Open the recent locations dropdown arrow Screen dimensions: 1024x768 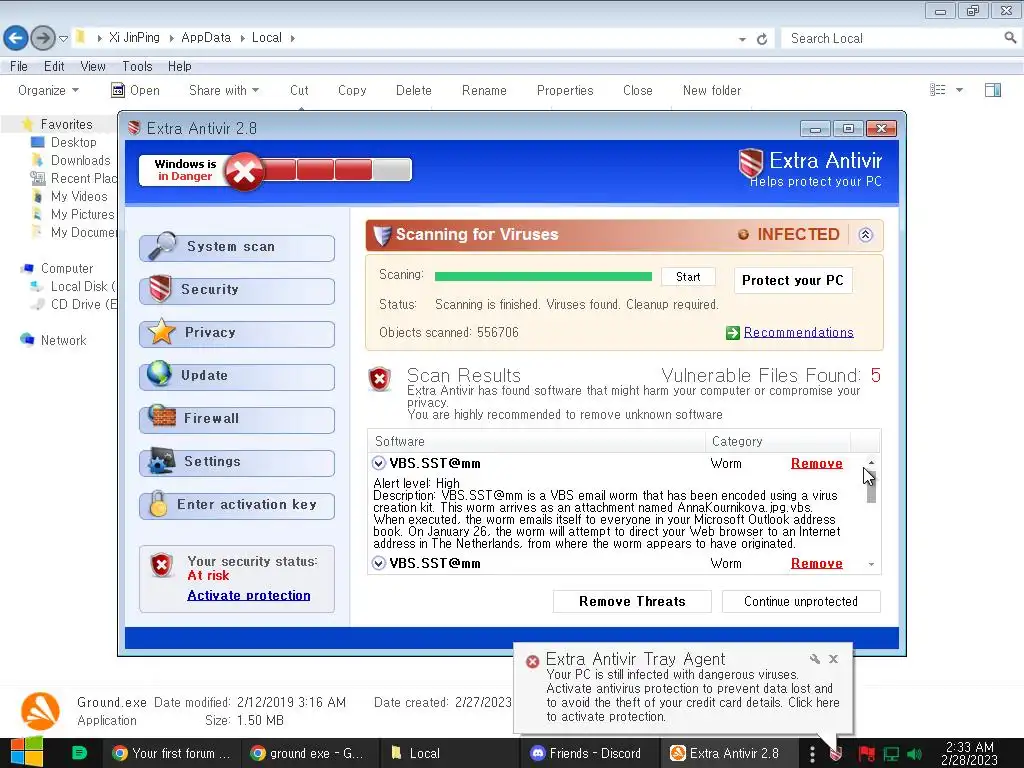pos(63,39)
